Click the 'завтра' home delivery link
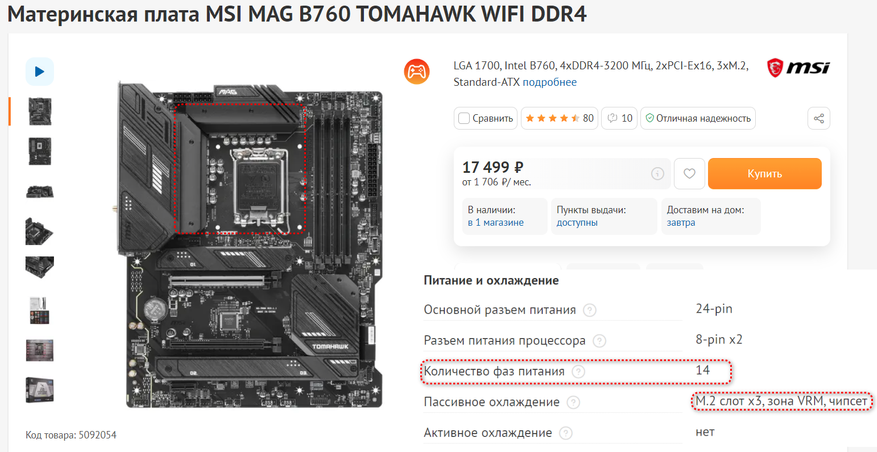This screenshot has width=877, height=452. click(681, 223)
